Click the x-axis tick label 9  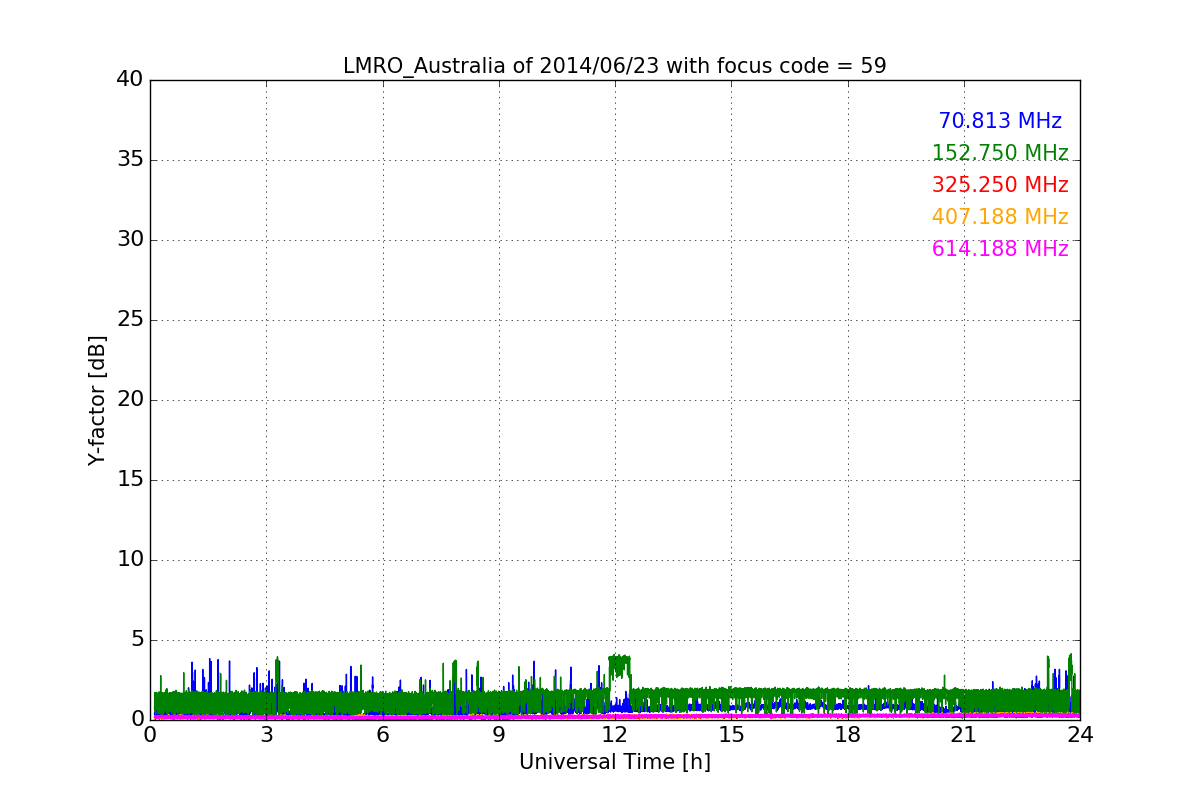pyautogui.click(x=499, y=735)
